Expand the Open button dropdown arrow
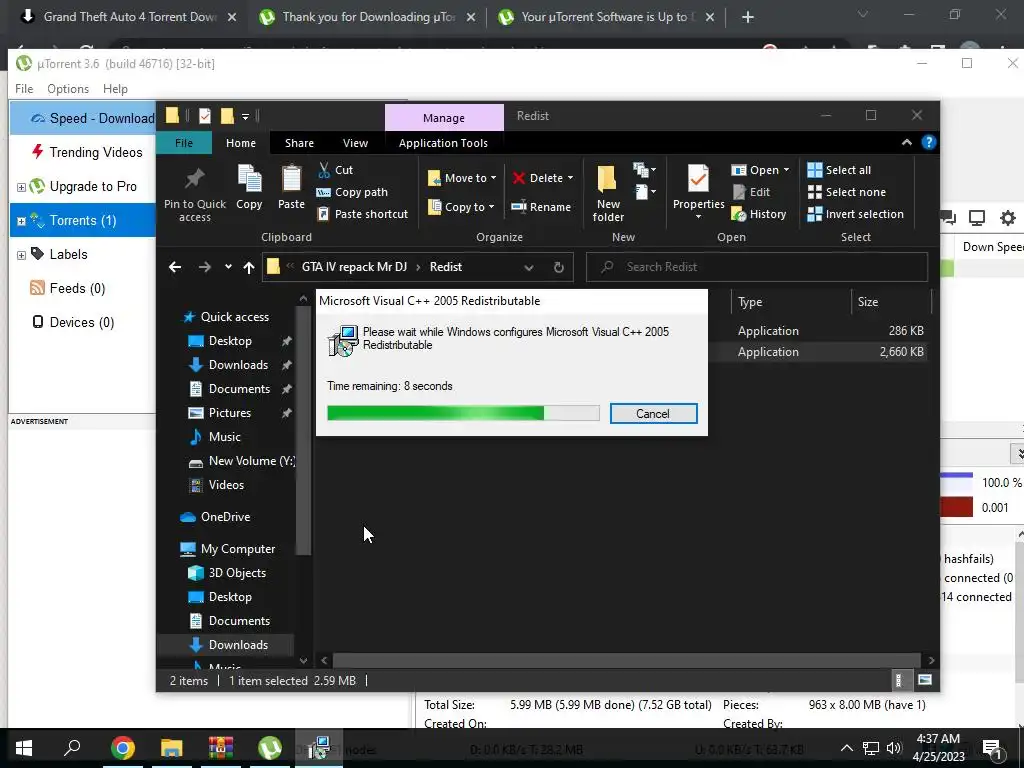 pos(786,170)
